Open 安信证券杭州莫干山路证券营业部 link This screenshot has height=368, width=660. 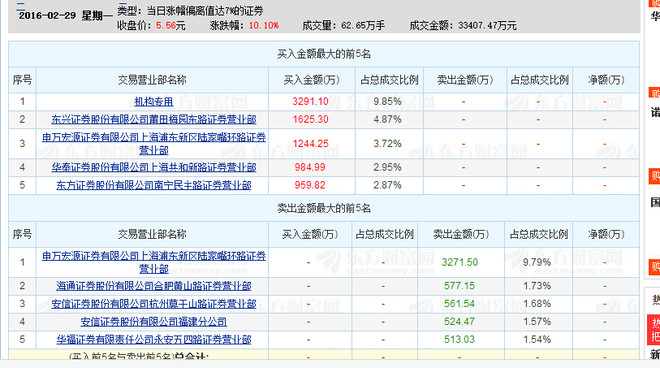point(154,304)
